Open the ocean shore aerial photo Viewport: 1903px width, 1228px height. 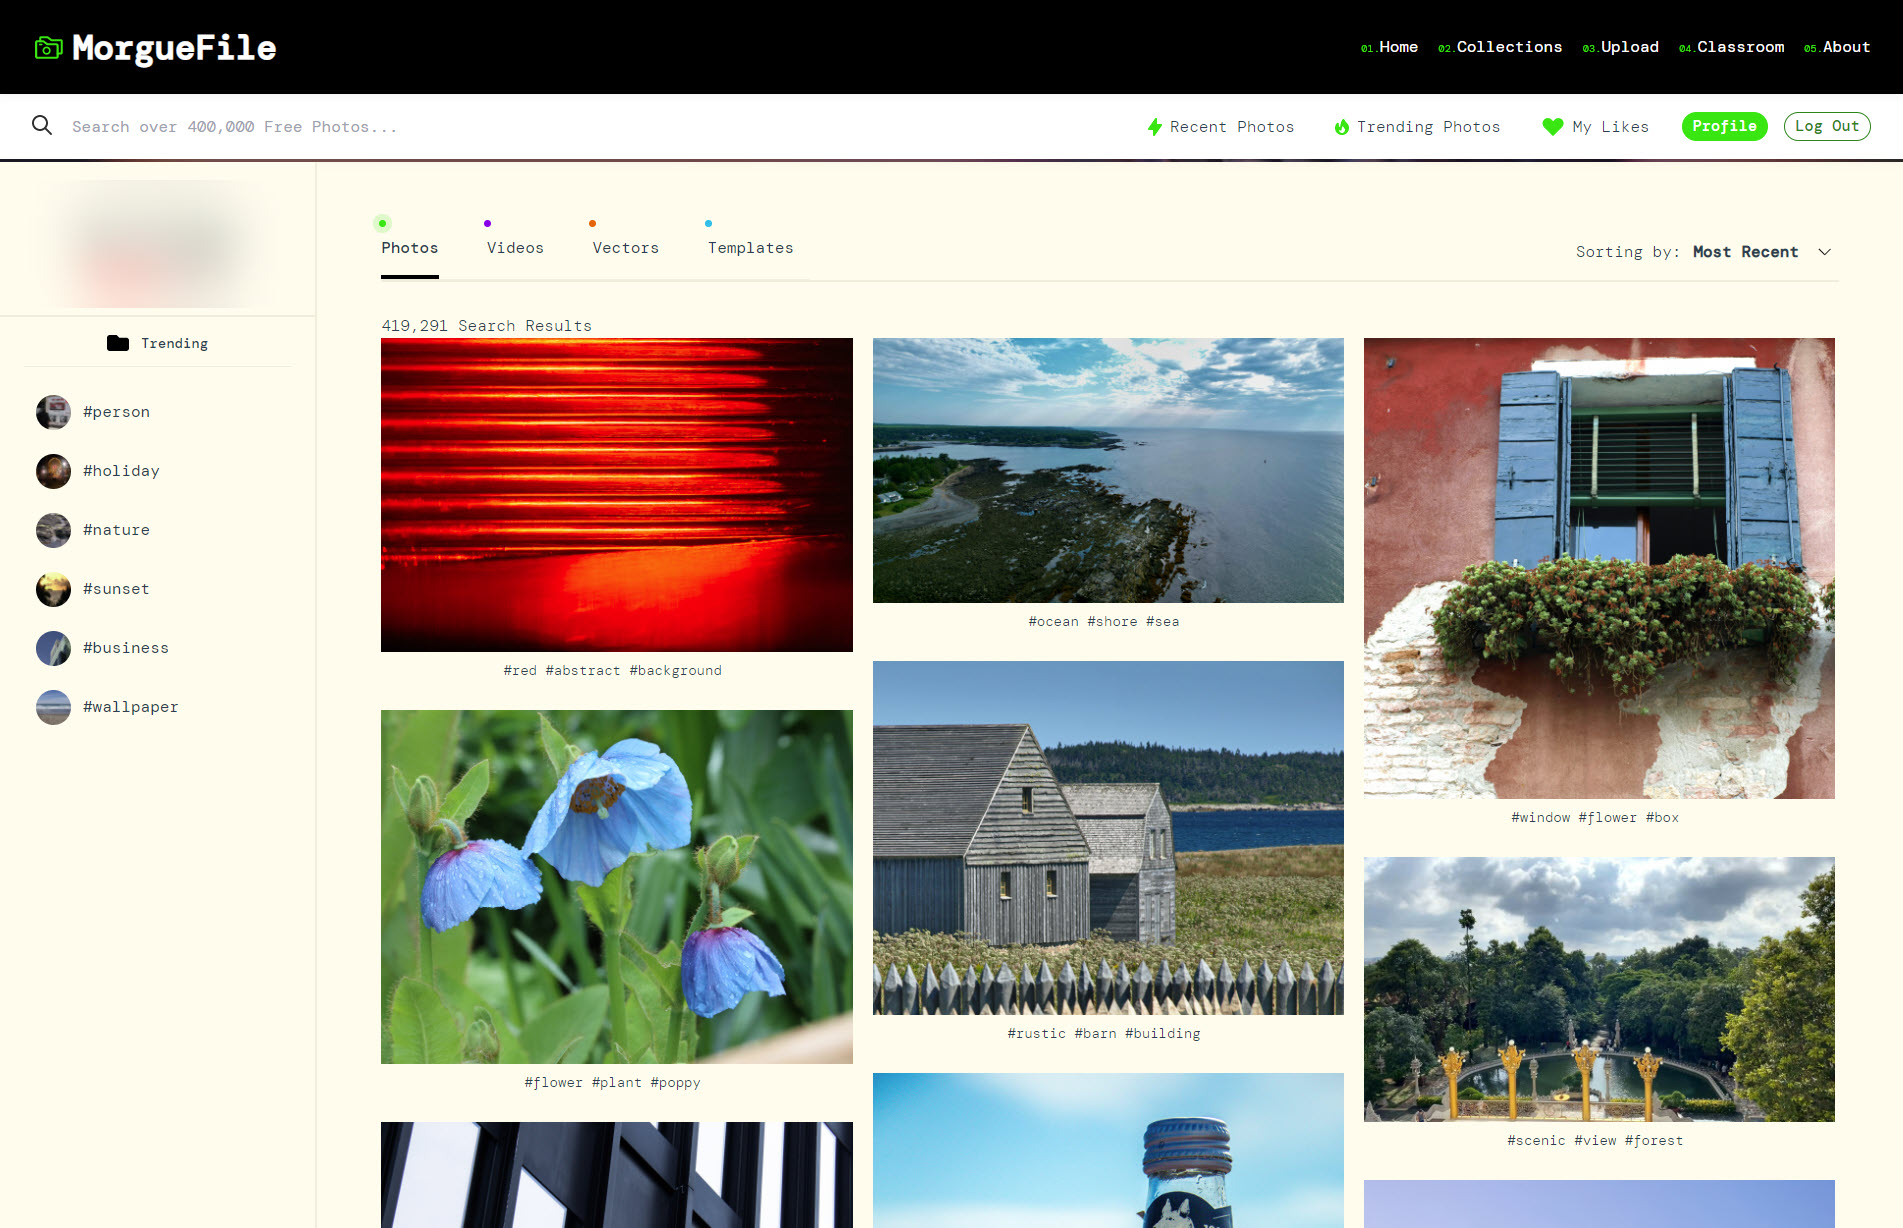pos(1108,470)
